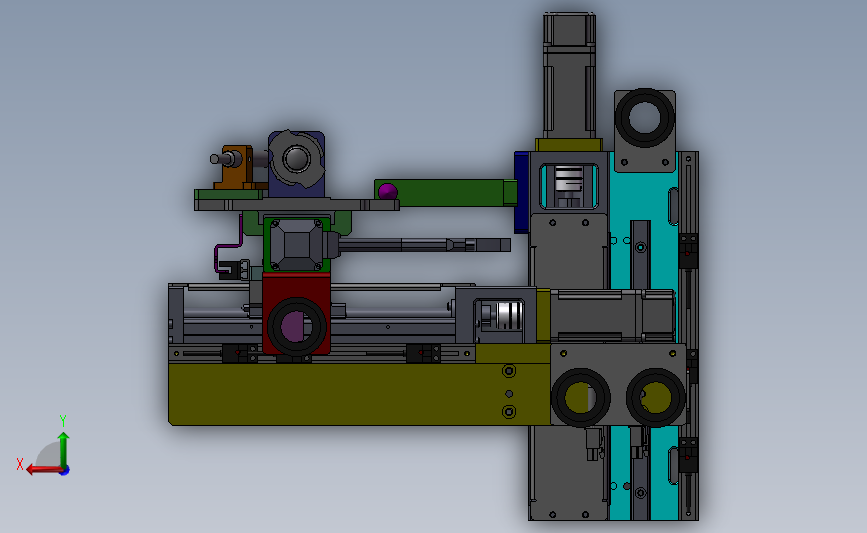Select the purple ball knob on green arm
867x533 pixels.
coord(388,192)
